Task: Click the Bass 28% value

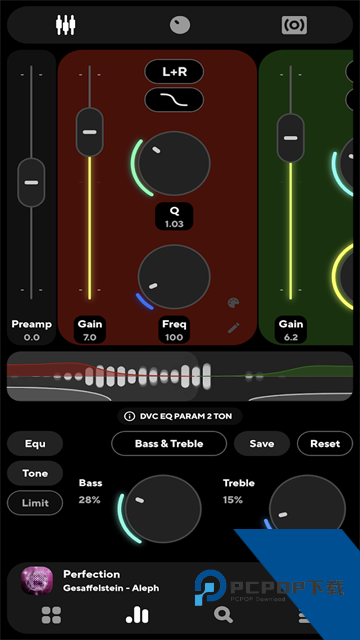Action: (89, 500)
